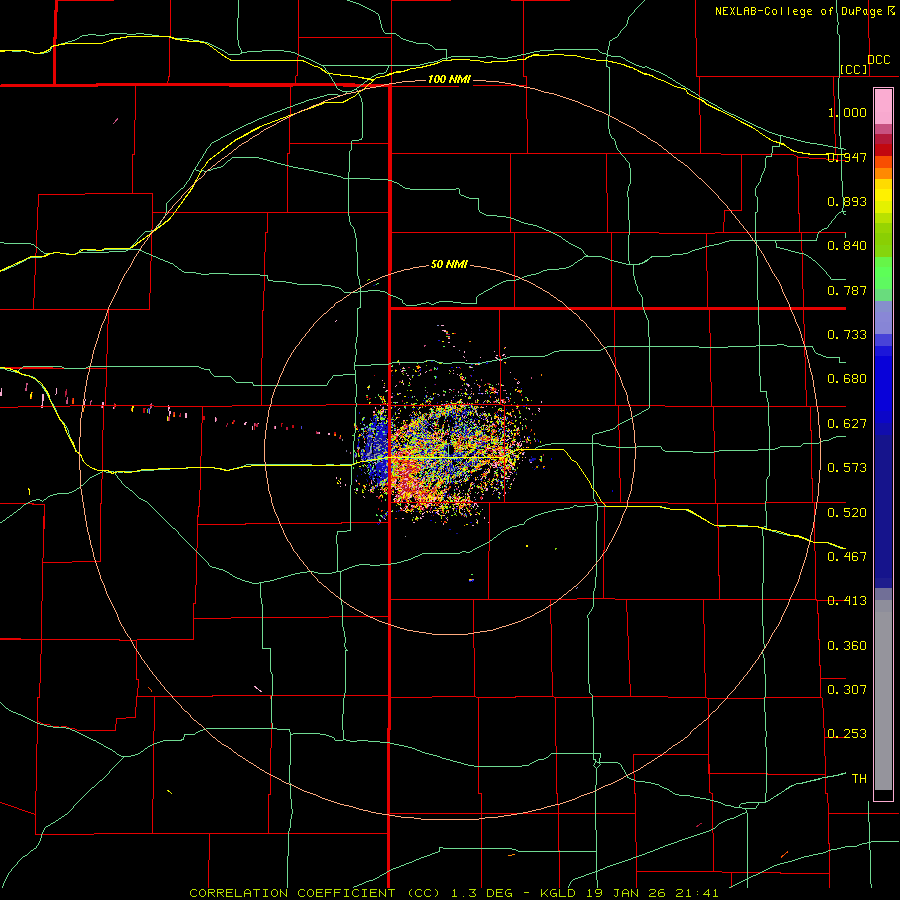Viewport: 900px width, 900px height.
Task: Click the 0.733 value on color scale
Action: click(x=847, y=334)
